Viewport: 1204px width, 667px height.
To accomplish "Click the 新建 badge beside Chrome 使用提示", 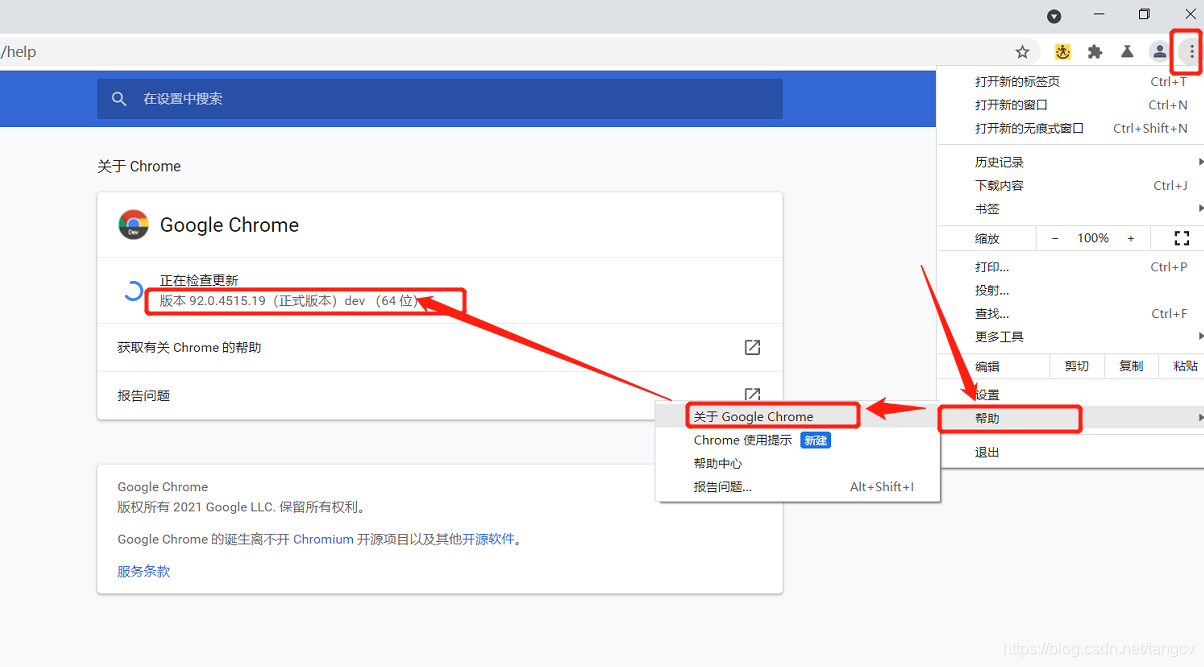I will (x=816, y=440).
